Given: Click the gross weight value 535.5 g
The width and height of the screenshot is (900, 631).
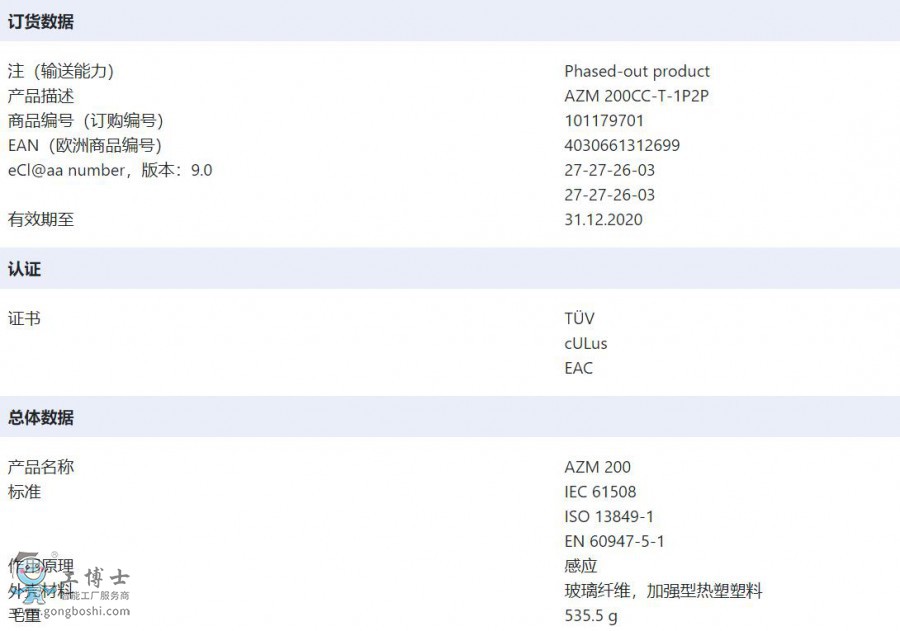Looking at the screenshot, I should tap(591, 616).
